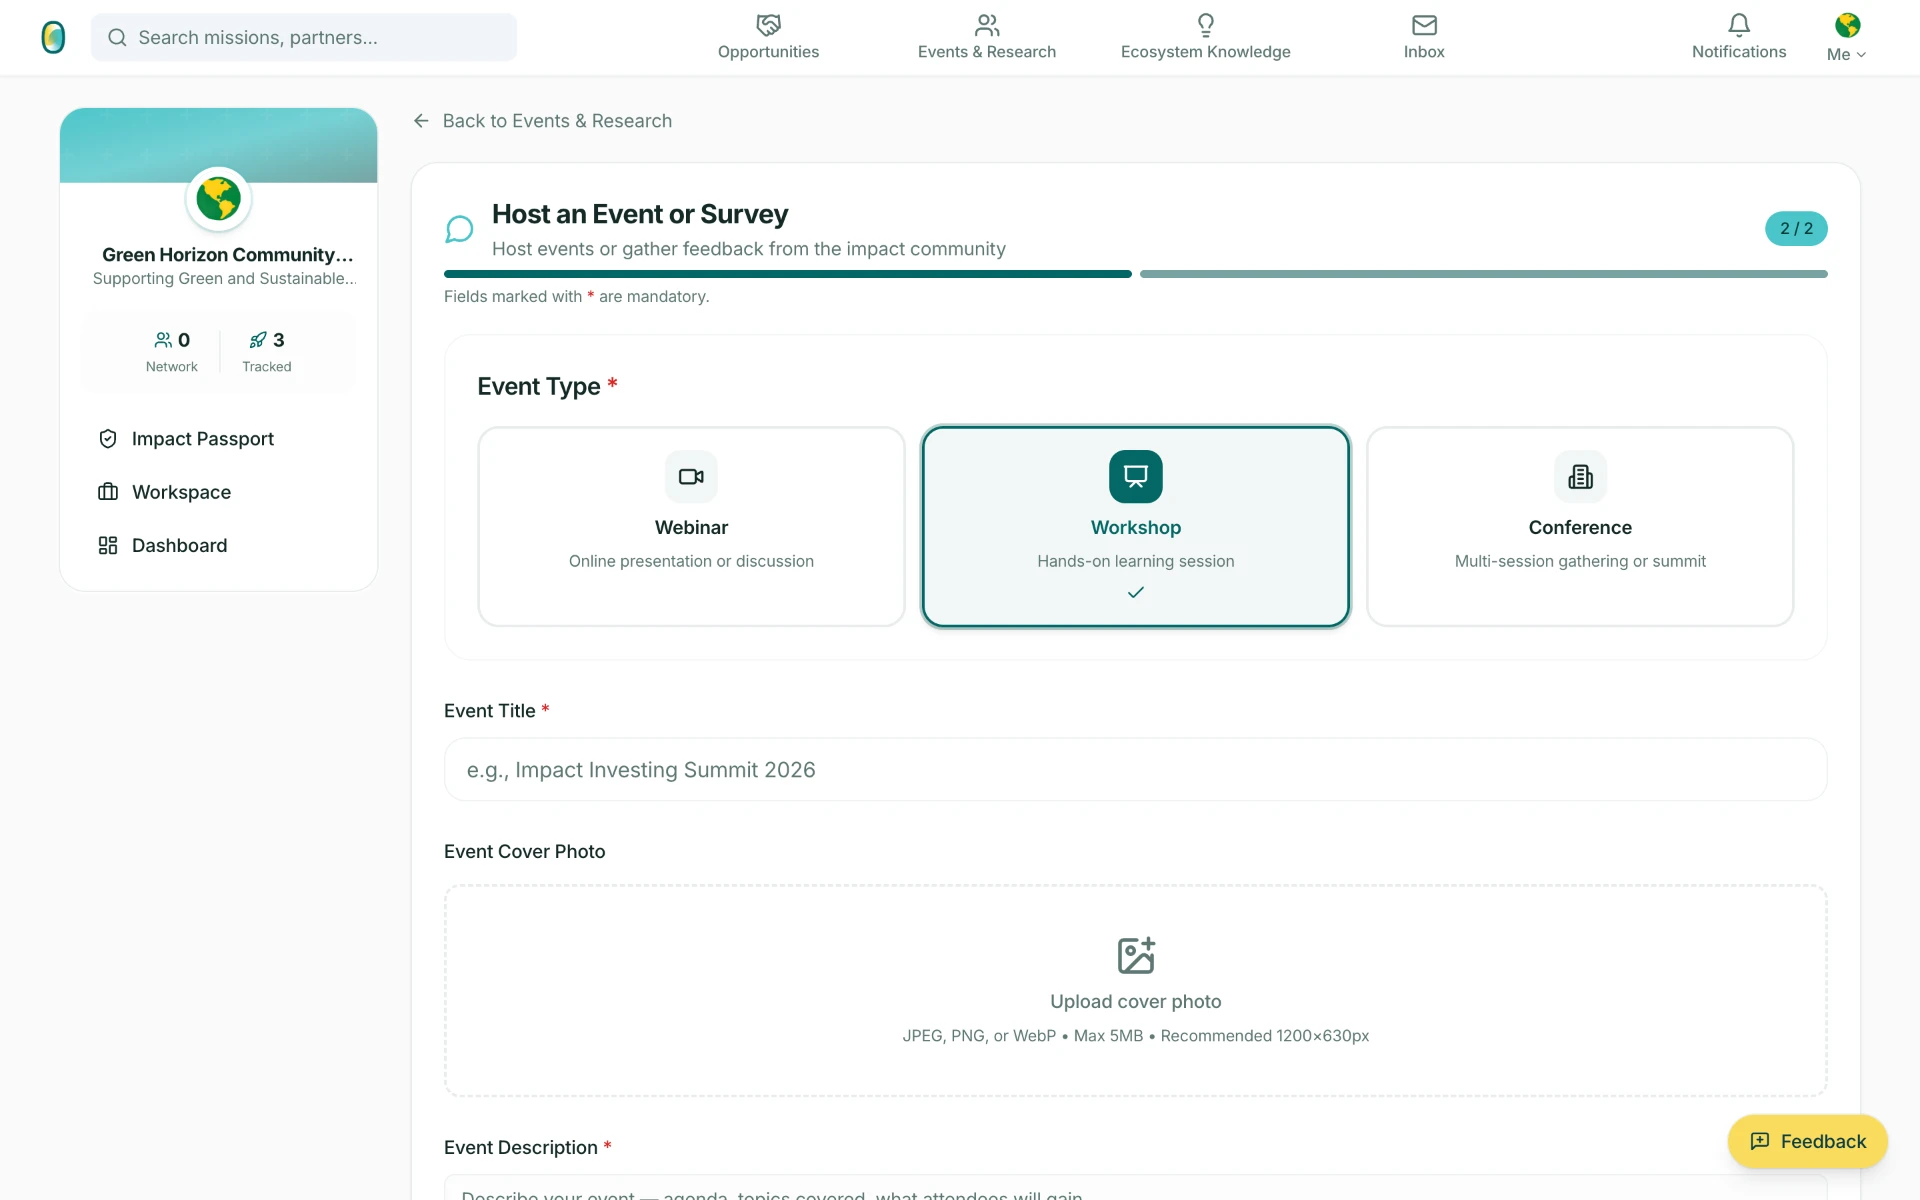Click the Tracked rocket icon in the sidebar

[x=258, y=340]
